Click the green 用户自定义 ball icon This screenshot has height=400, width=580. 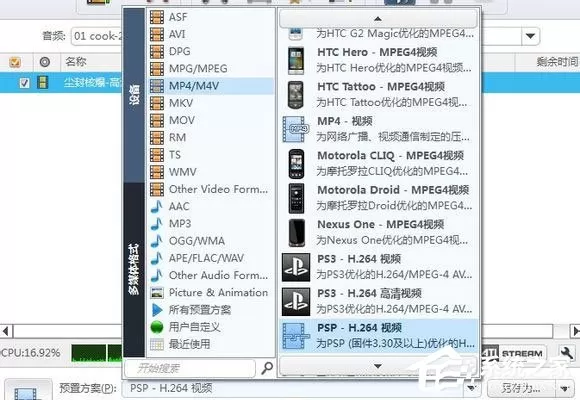[x=157, y=327]
